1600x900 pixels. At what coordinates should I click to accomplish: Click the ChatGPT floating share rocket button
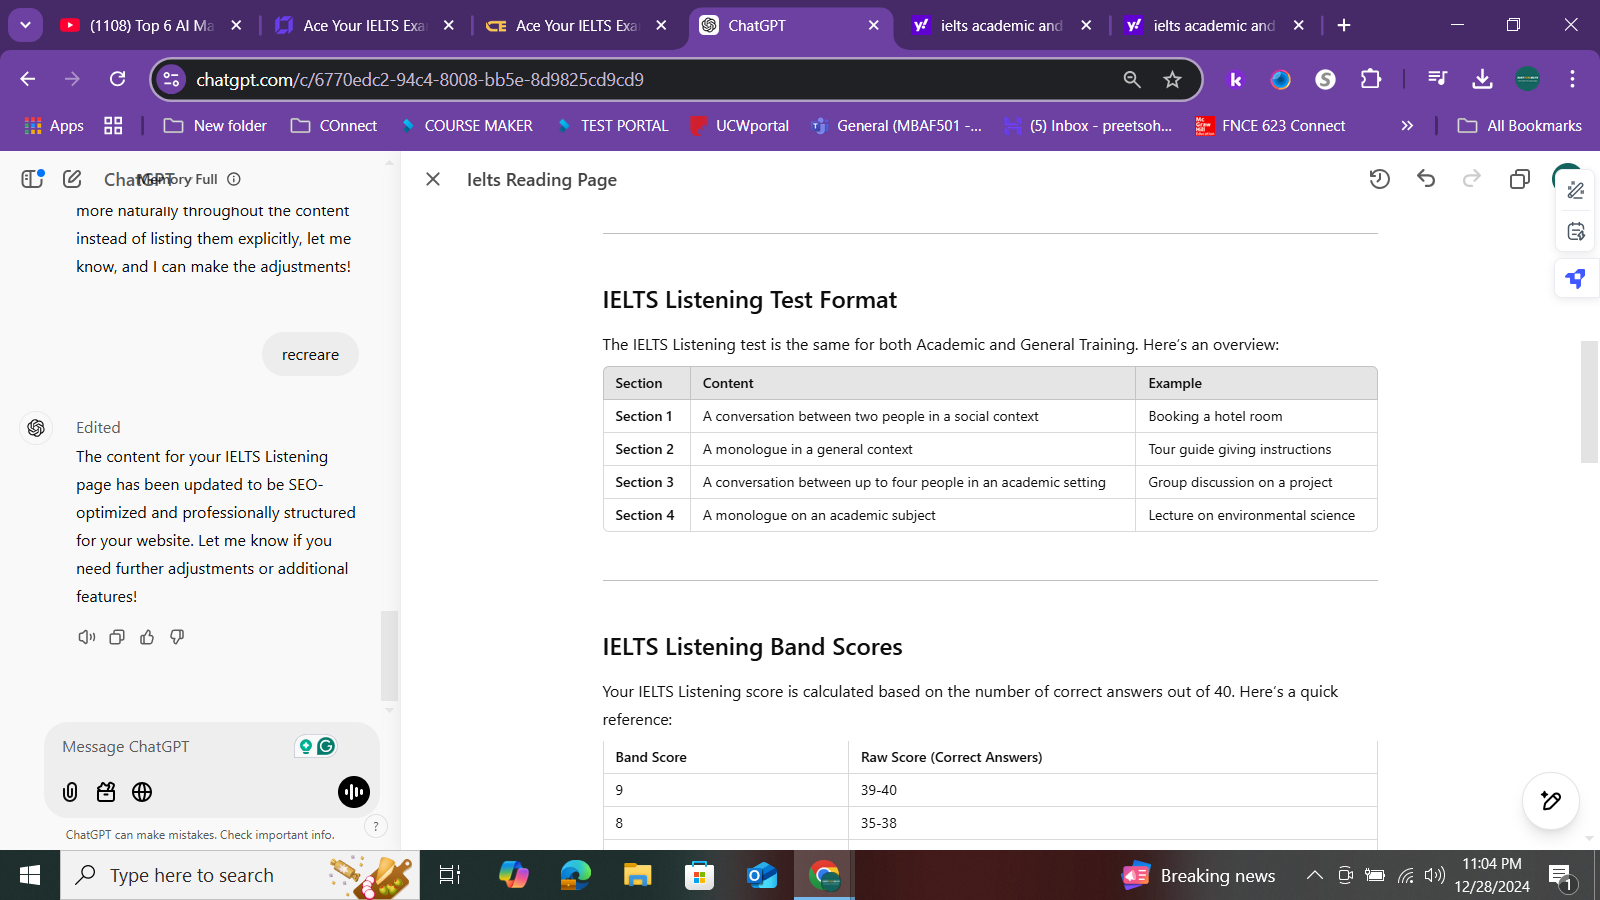(1576, 278)
